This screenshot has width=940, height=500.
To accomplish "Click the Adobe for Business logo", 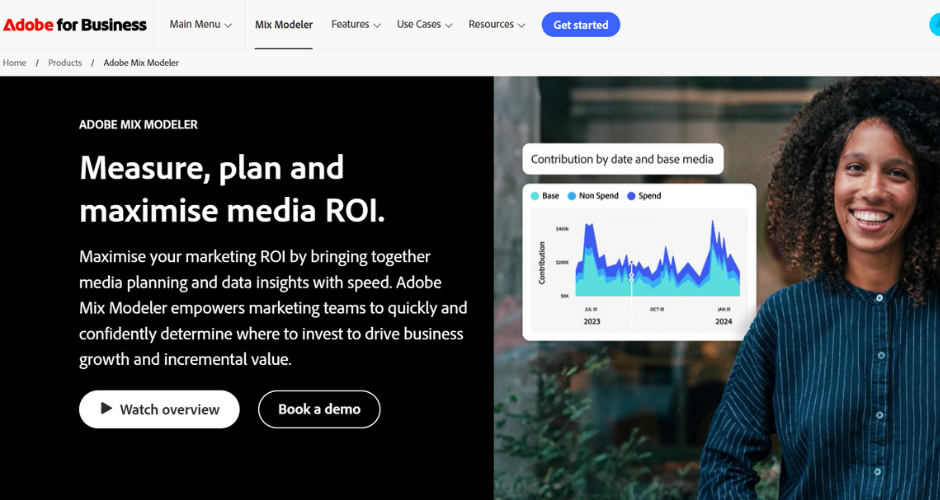I will point(75,25).
